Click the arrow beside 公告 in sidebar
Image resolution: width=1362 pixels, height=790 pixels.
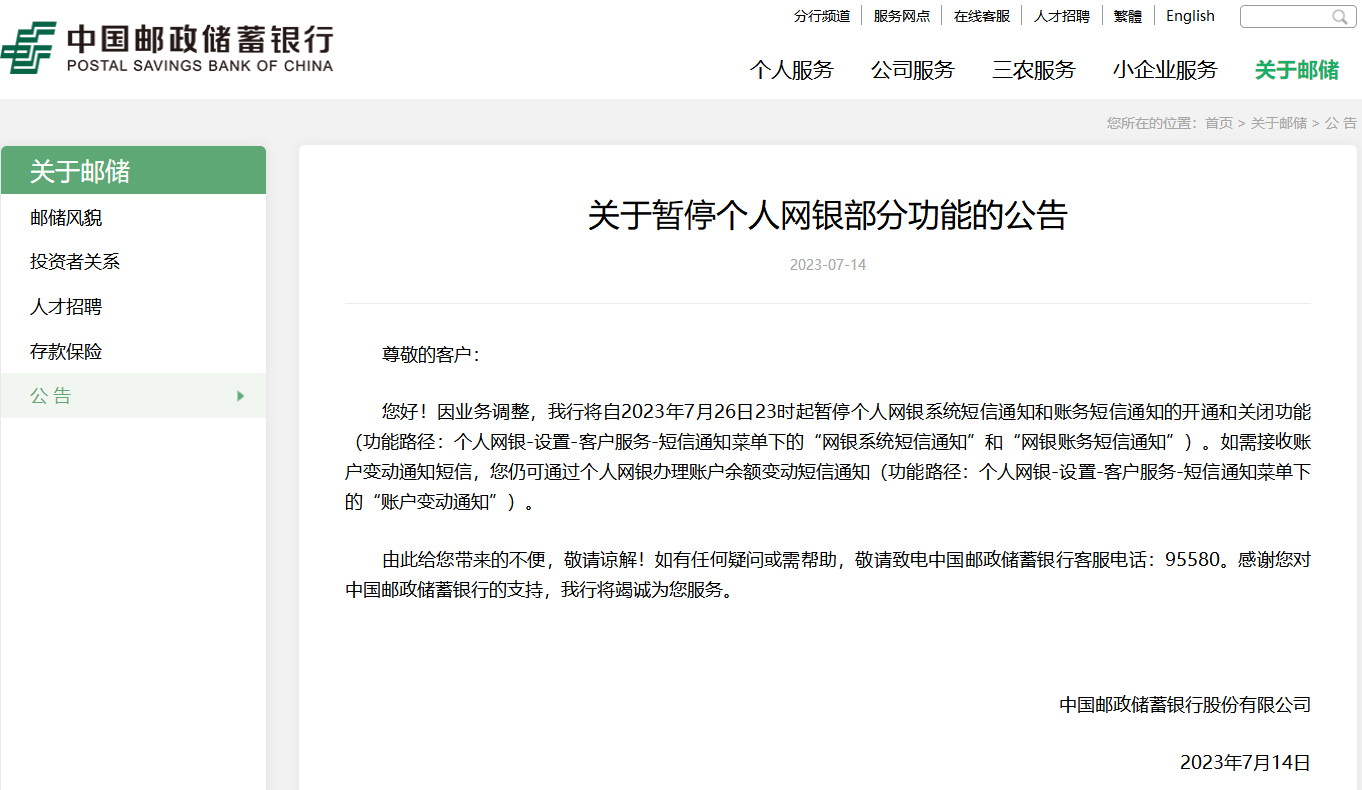click(240, 396)
